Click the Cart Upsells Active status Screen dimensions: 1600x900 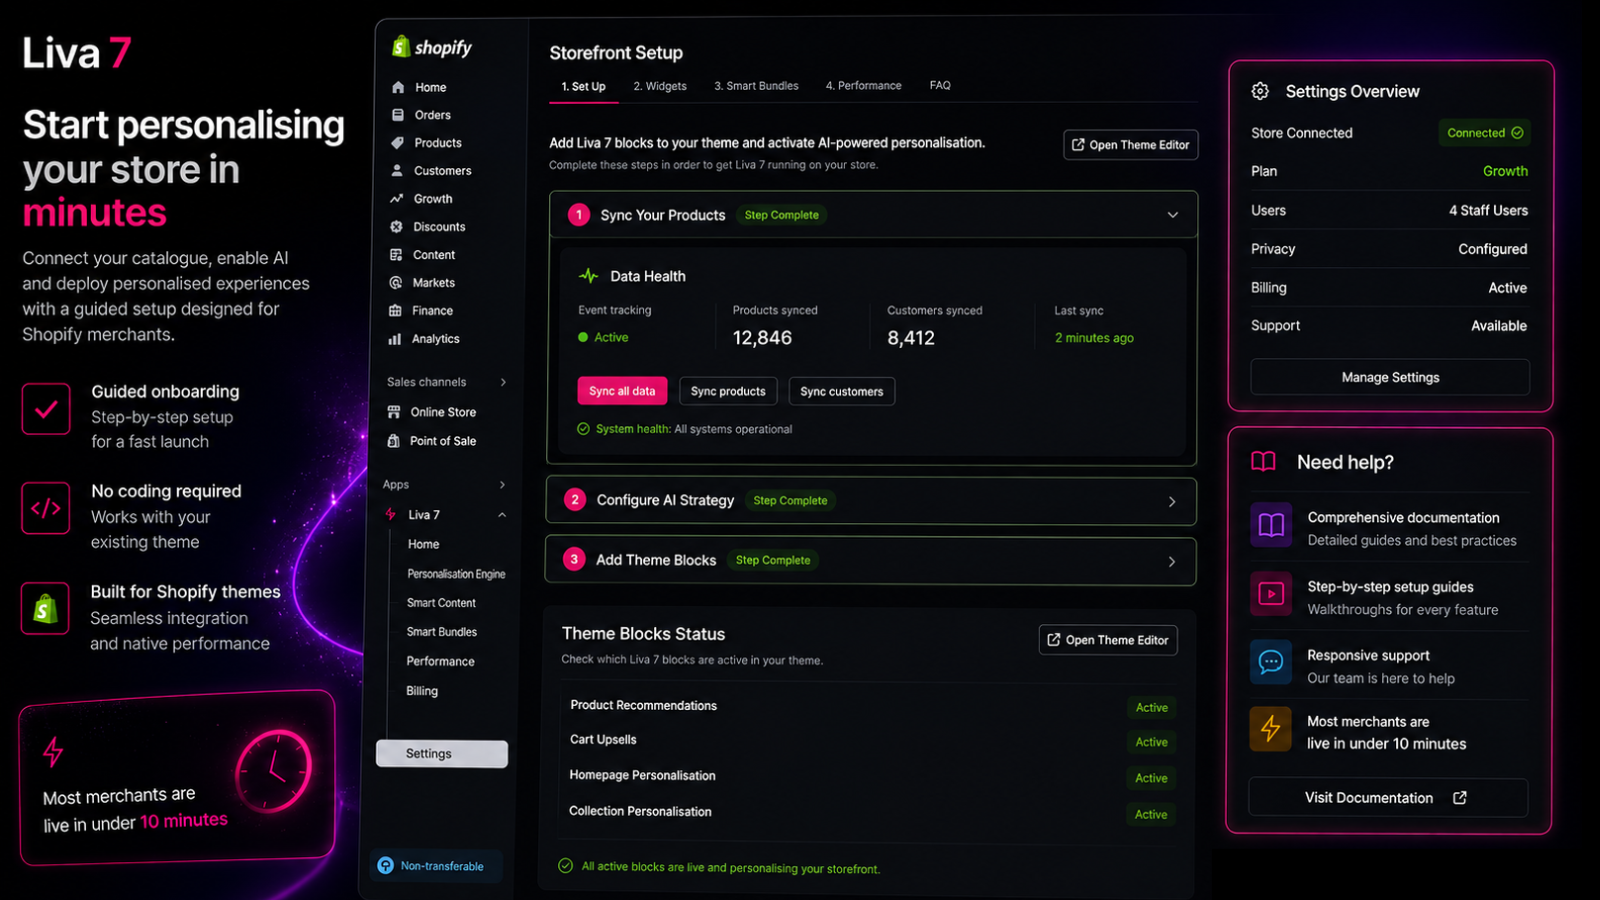[x=1152, y=742]
